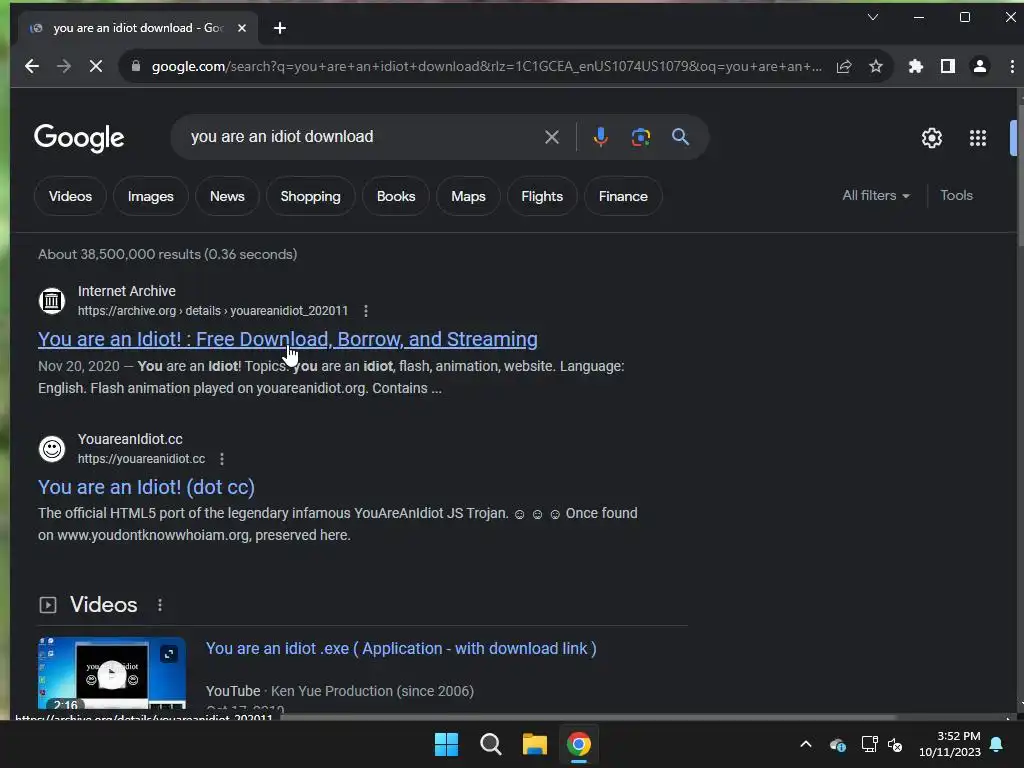The image size is (1024, 768).
Task: Close the 'you are an idiot download' tab
Action: 242,28
